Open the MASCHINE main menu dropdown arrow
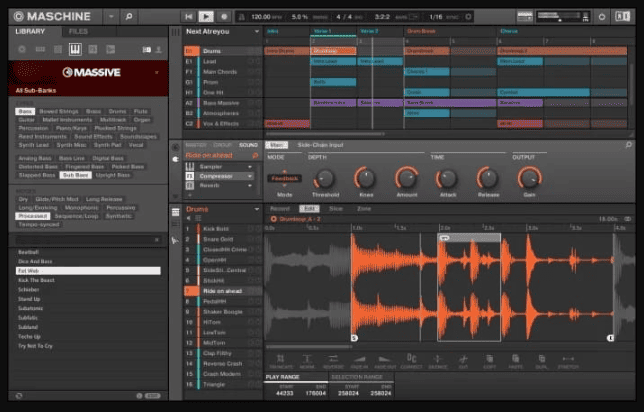Image resolution: width=644 pixels, height=412 pixels. click(111, 17)
